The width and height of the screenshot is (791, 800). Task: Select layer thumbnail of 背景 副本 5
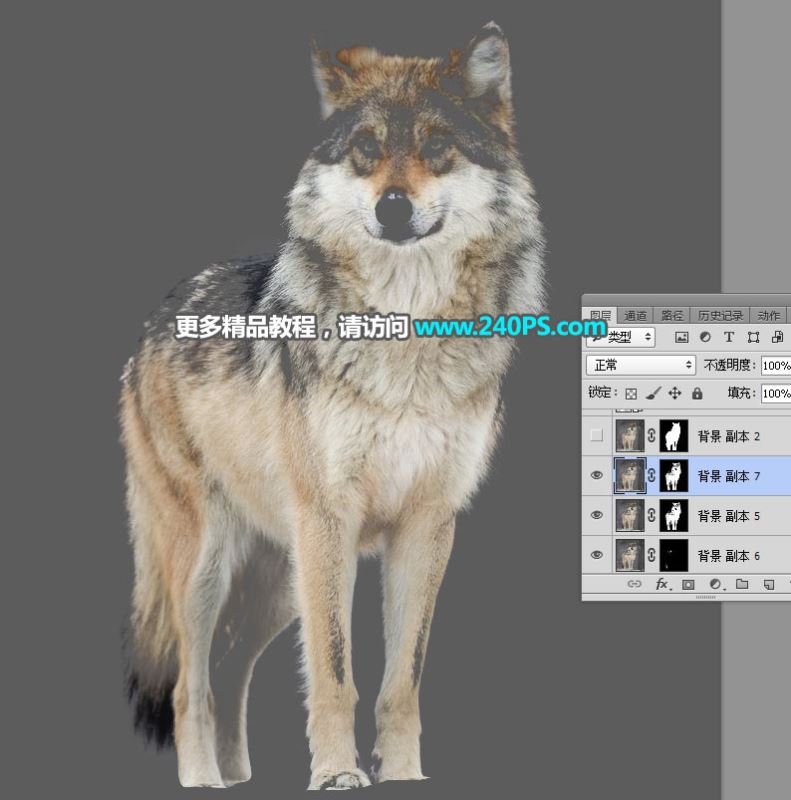630,515
